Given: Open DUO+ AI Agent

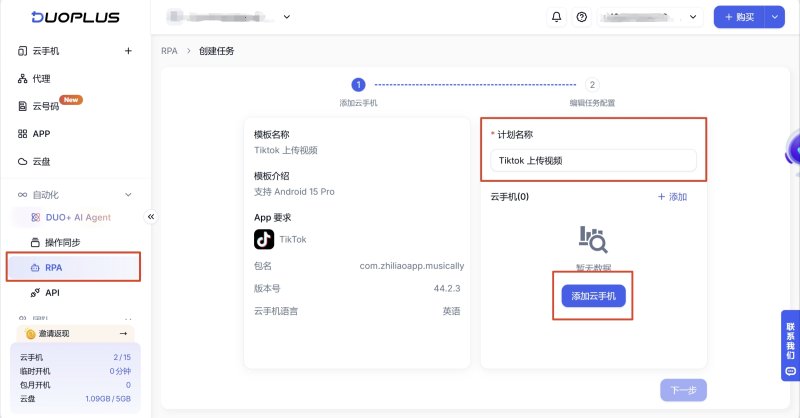Looking at the screenshot, I should tap(78, 217).
